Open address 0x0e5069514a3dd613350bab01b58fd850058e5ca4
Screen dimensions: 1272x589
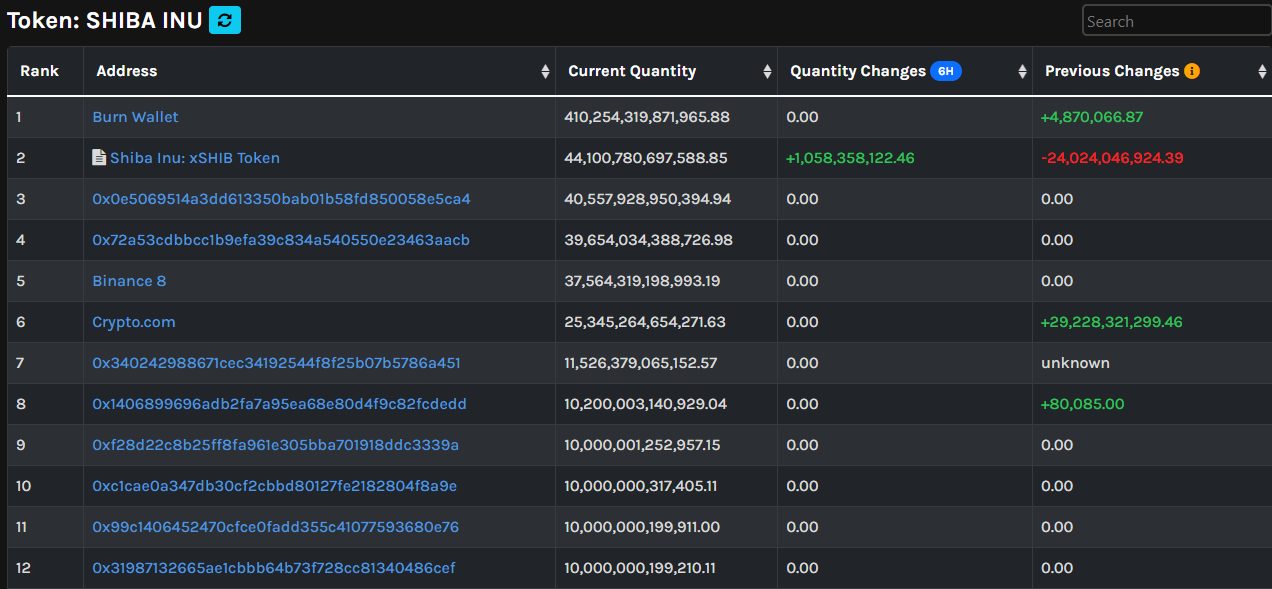click(x=281, y=199)
